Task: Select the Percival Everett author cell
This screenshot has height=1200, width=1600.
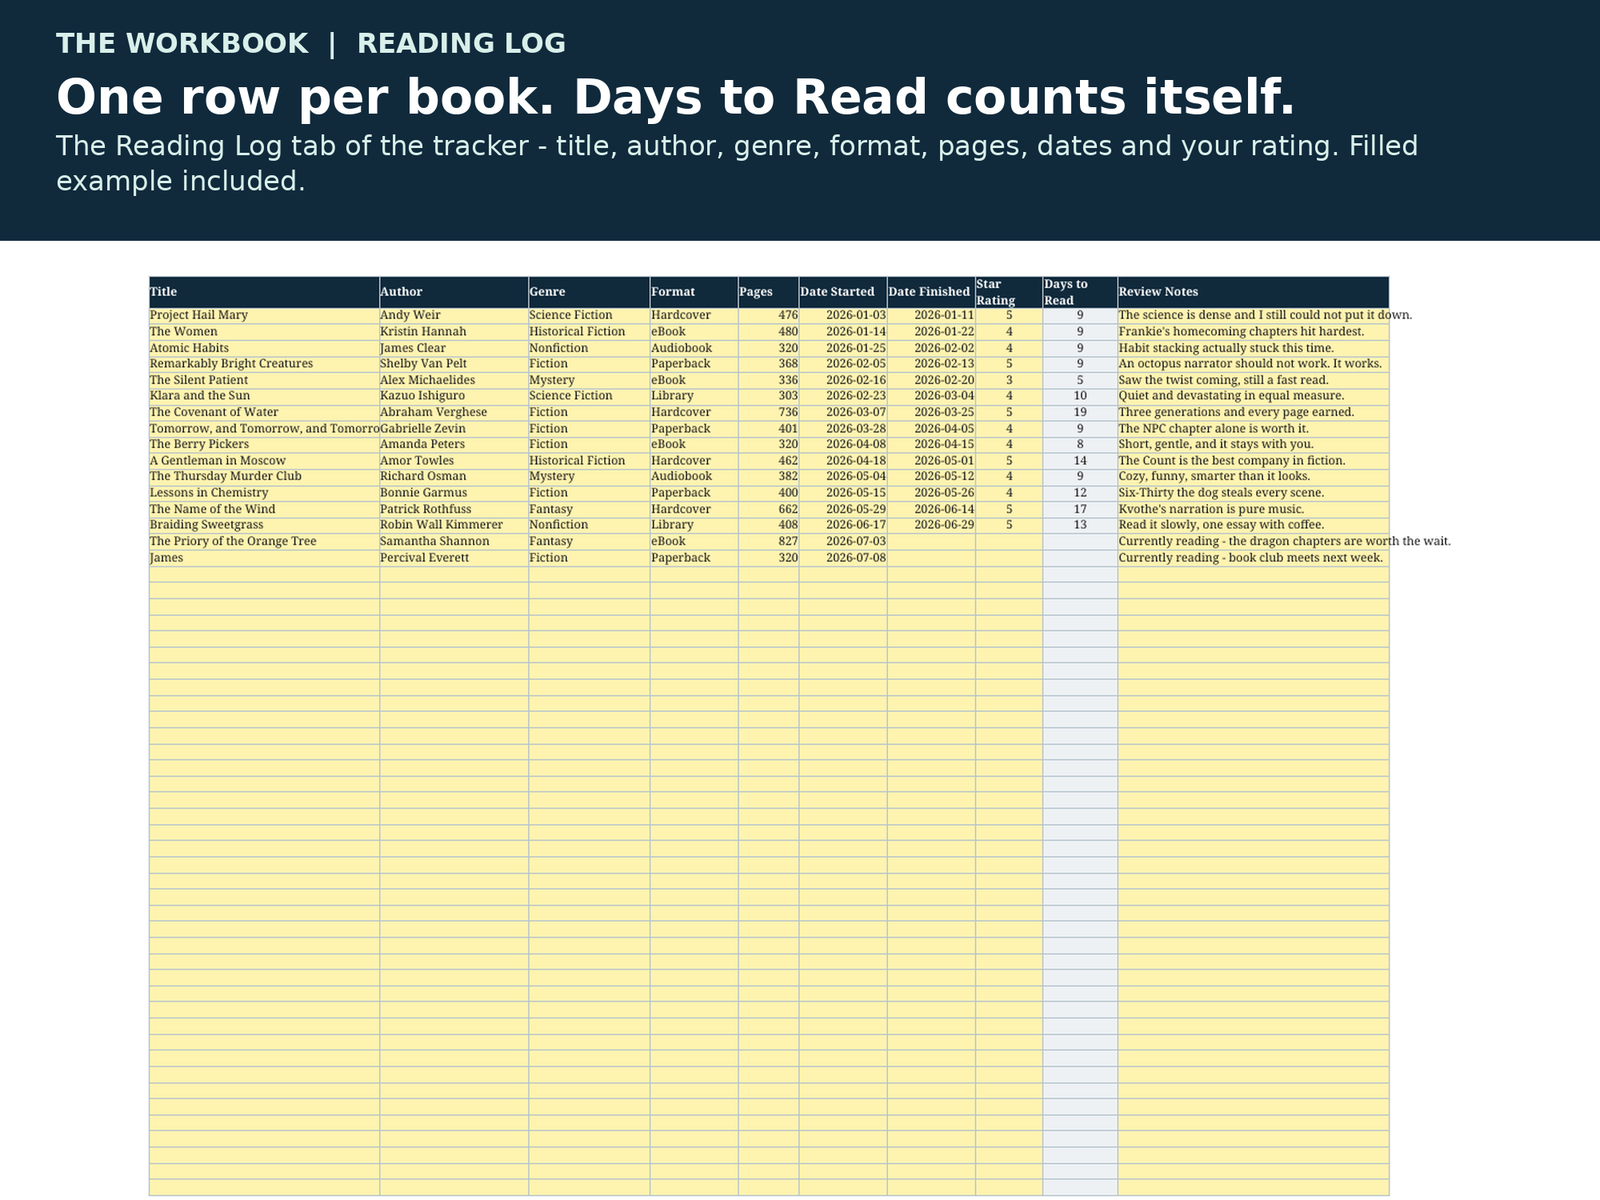Action: (454, 558)
